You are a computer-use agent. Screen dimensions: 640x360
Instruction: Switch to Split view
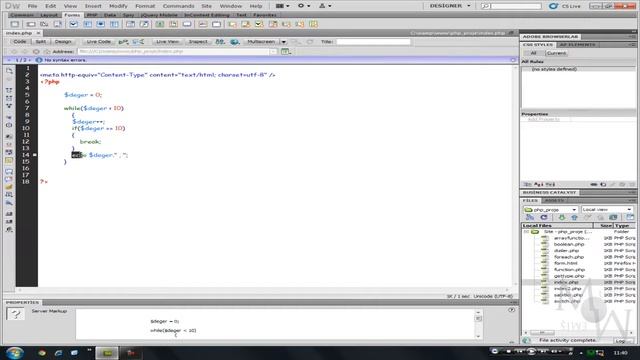click(x=40, y=42)
